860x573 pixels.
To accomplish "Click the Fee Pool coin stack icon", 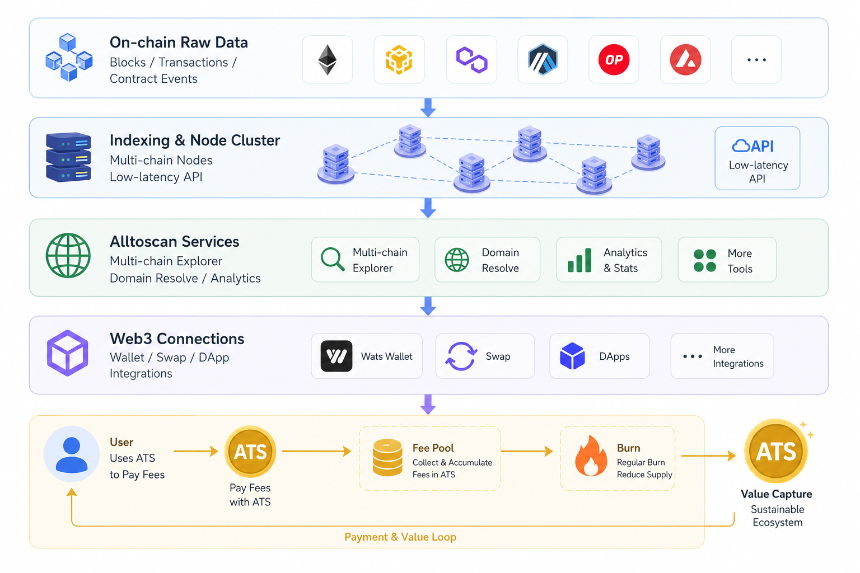I will pos(388,457).
